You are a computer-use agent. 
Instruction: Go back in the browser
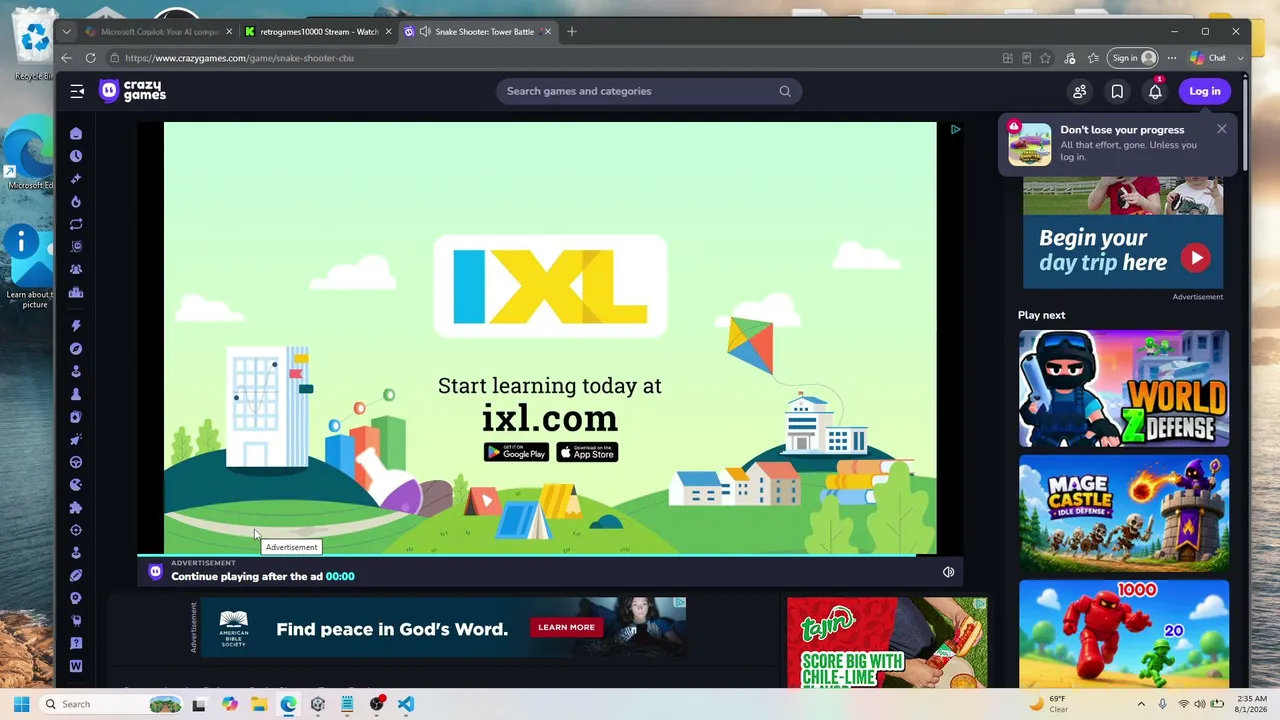click(x=66, y=58)
